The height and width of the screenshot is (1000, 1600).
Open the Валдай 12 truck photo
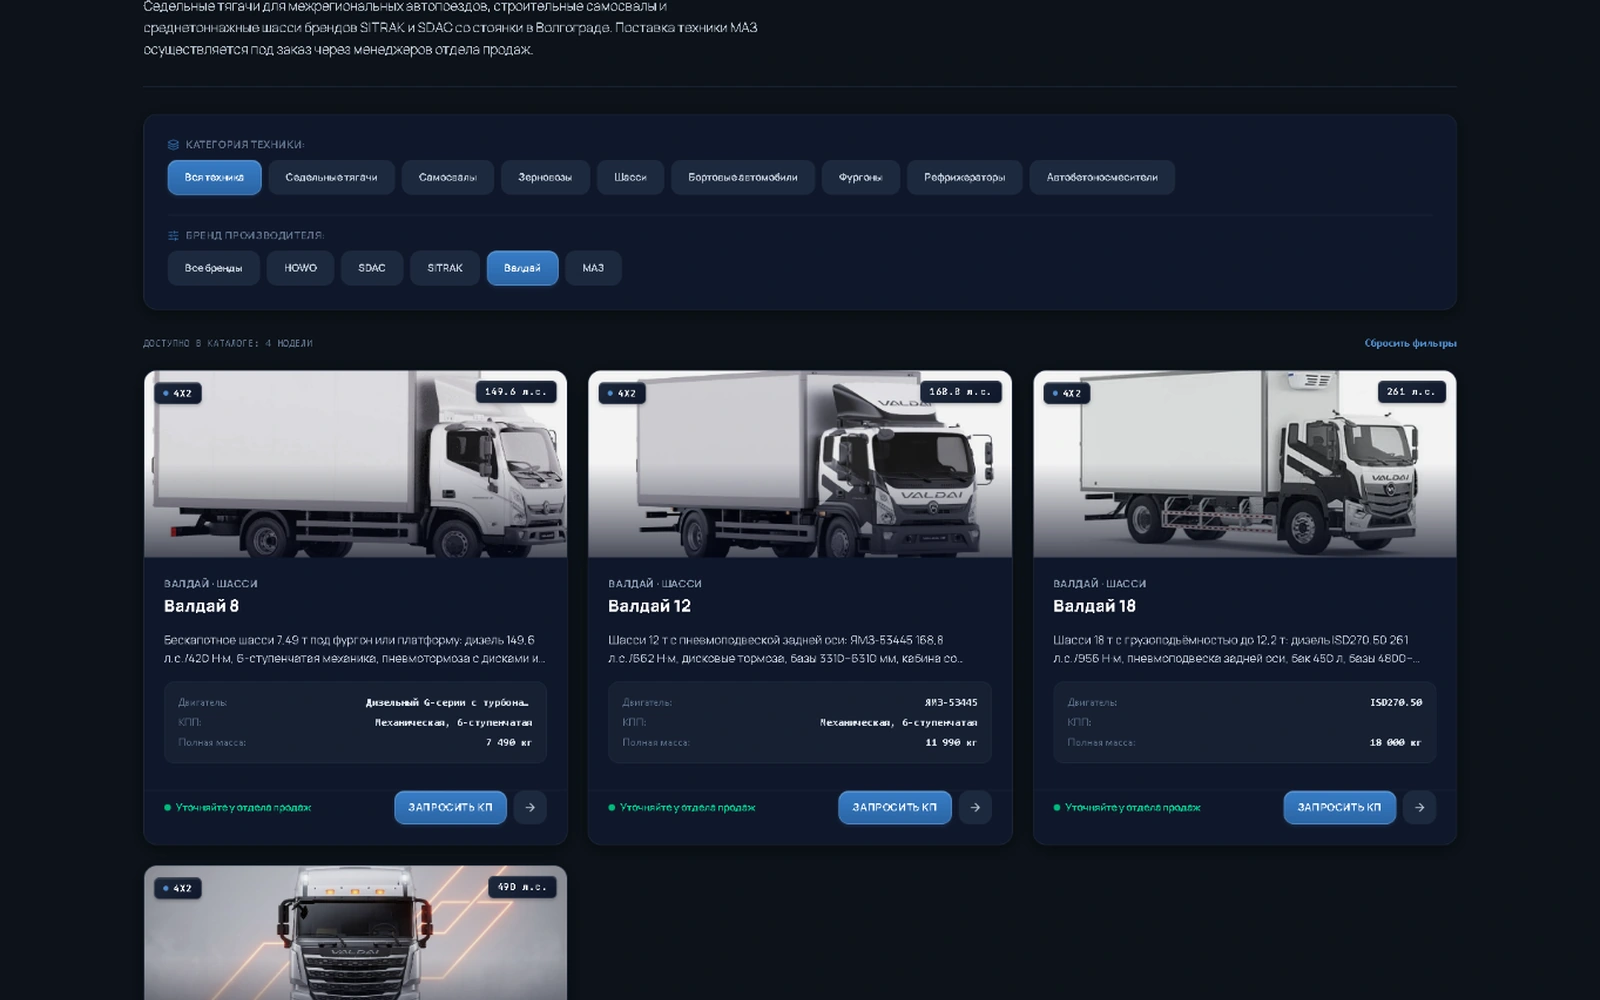click(800, 464)
